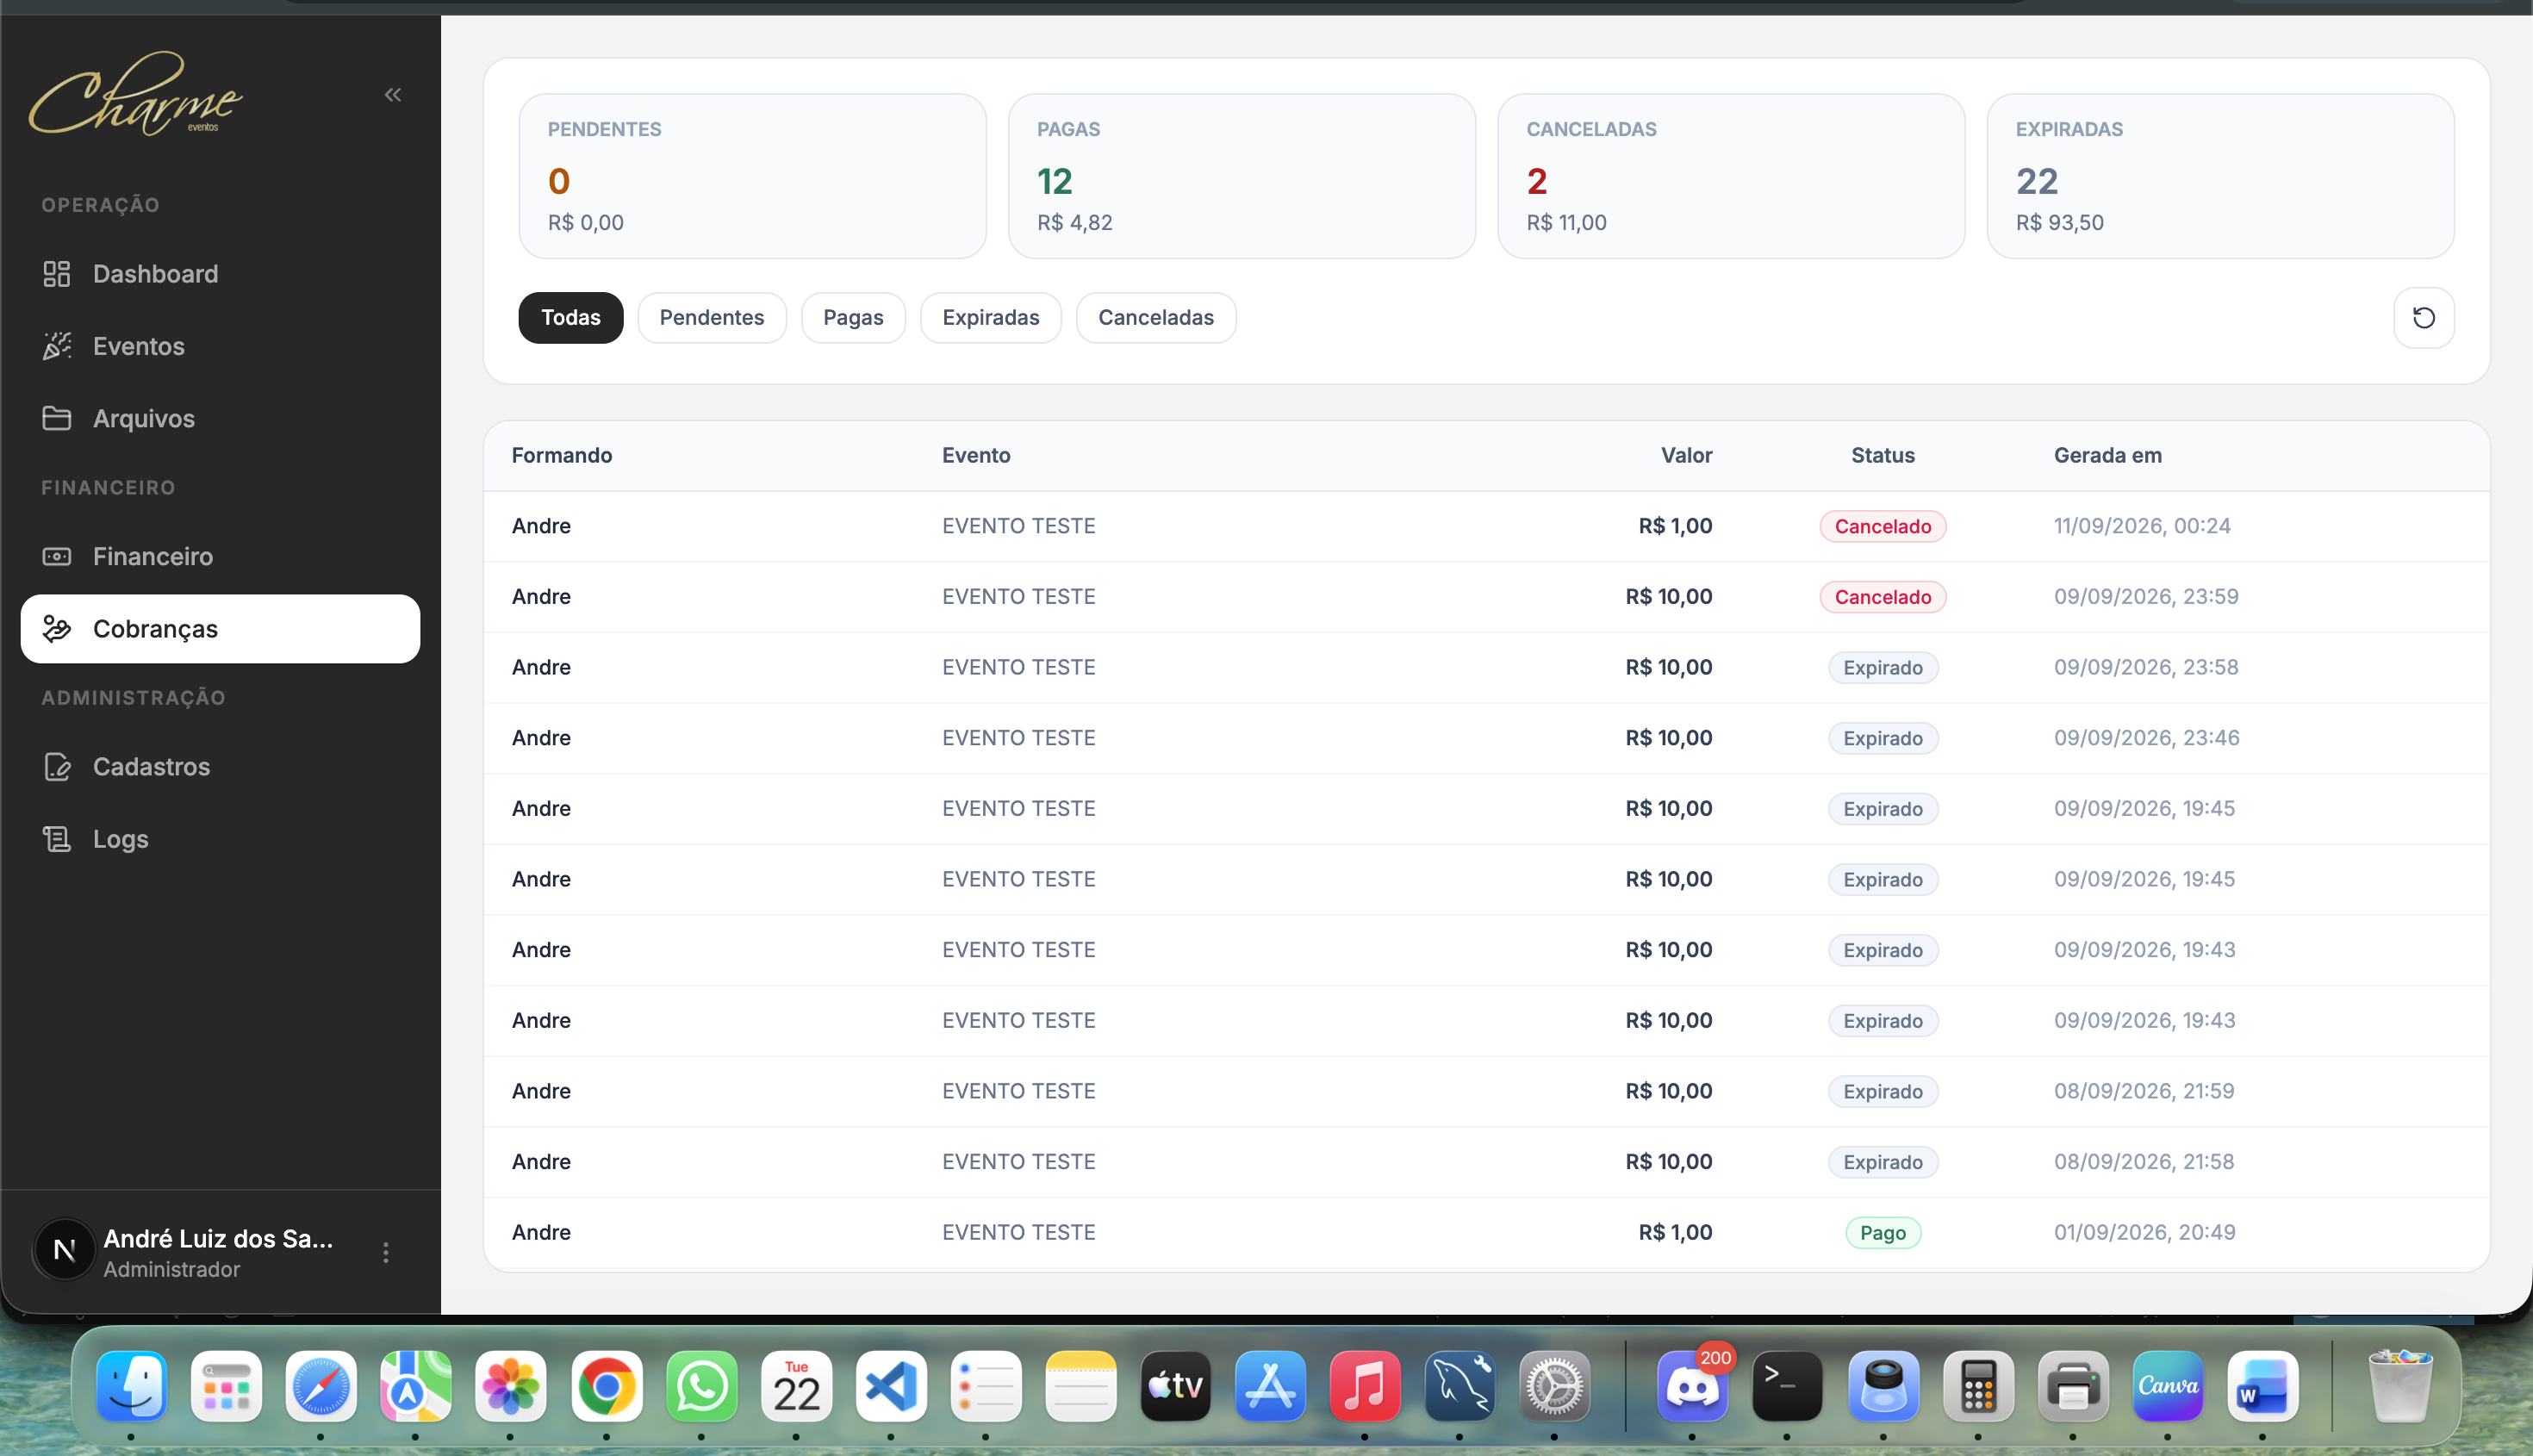Click the Charme eventos logo

[136, 94]
